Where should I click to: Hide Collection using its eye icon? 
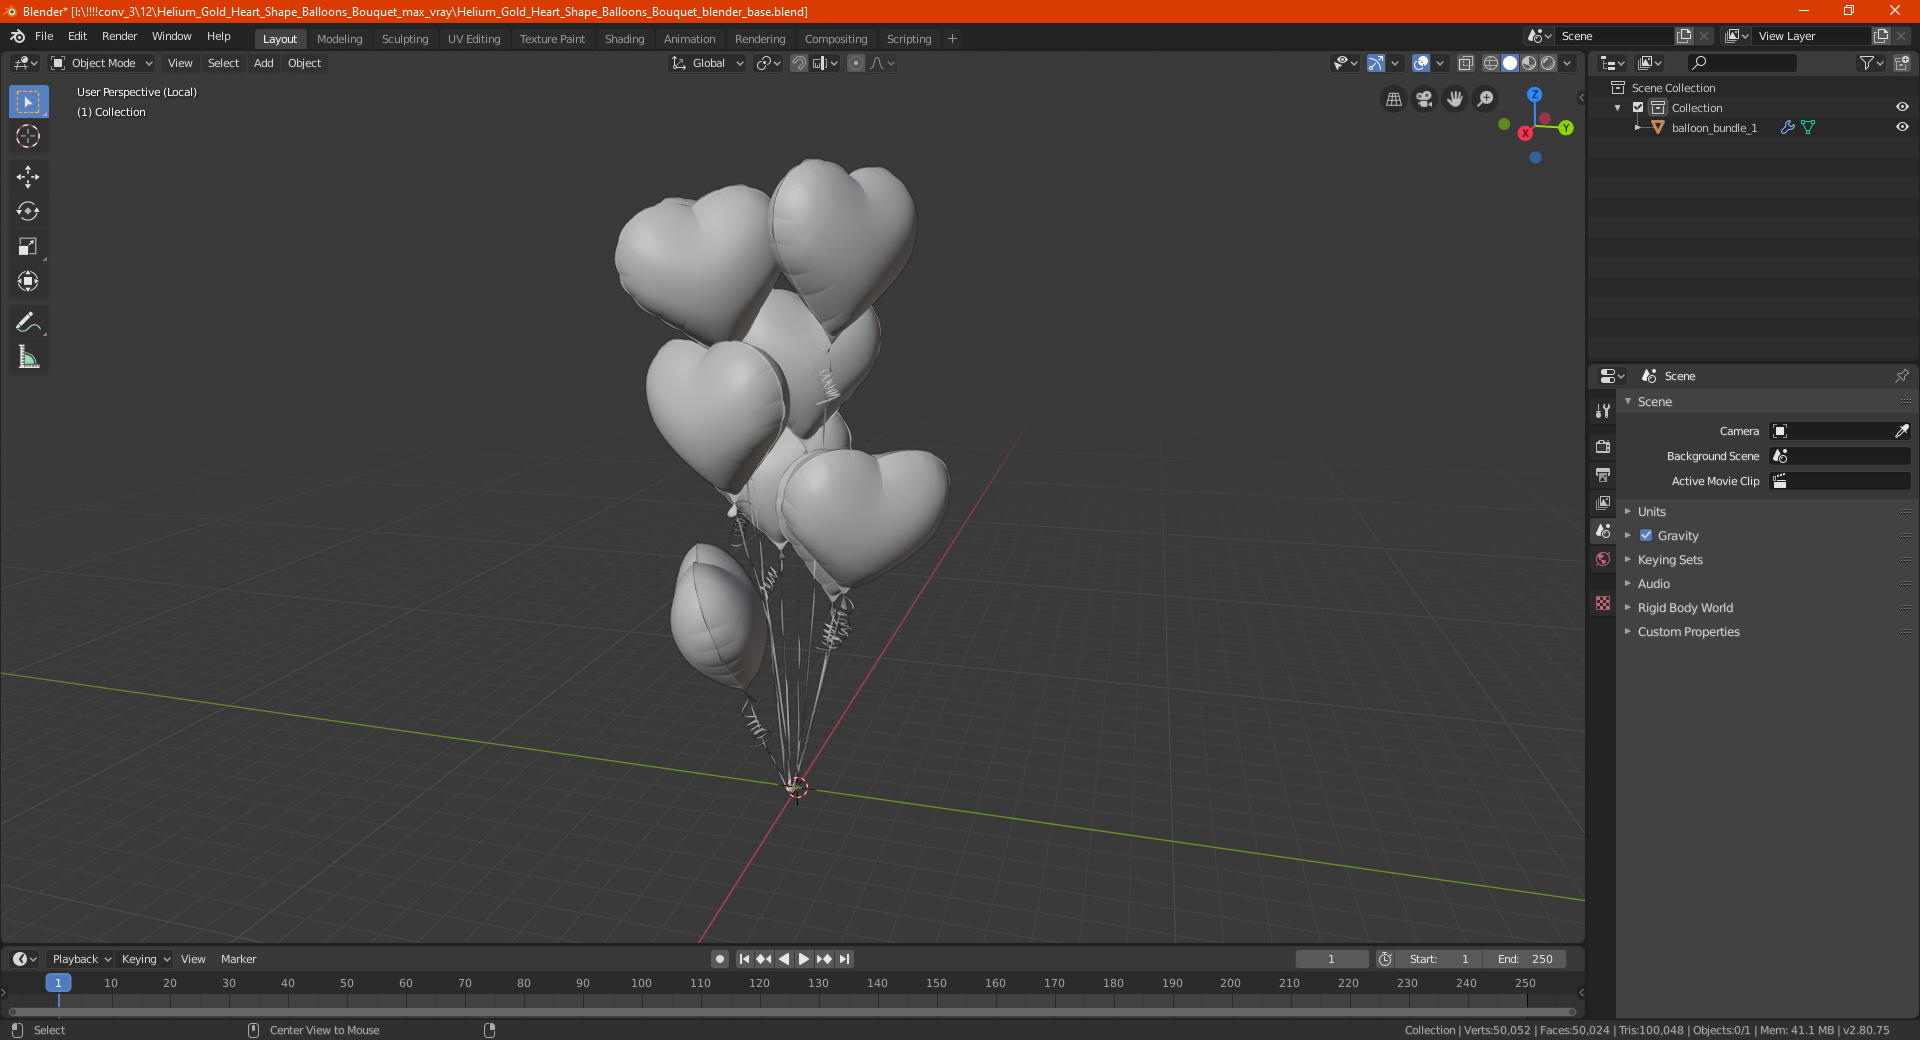(x=1902, y=107)
